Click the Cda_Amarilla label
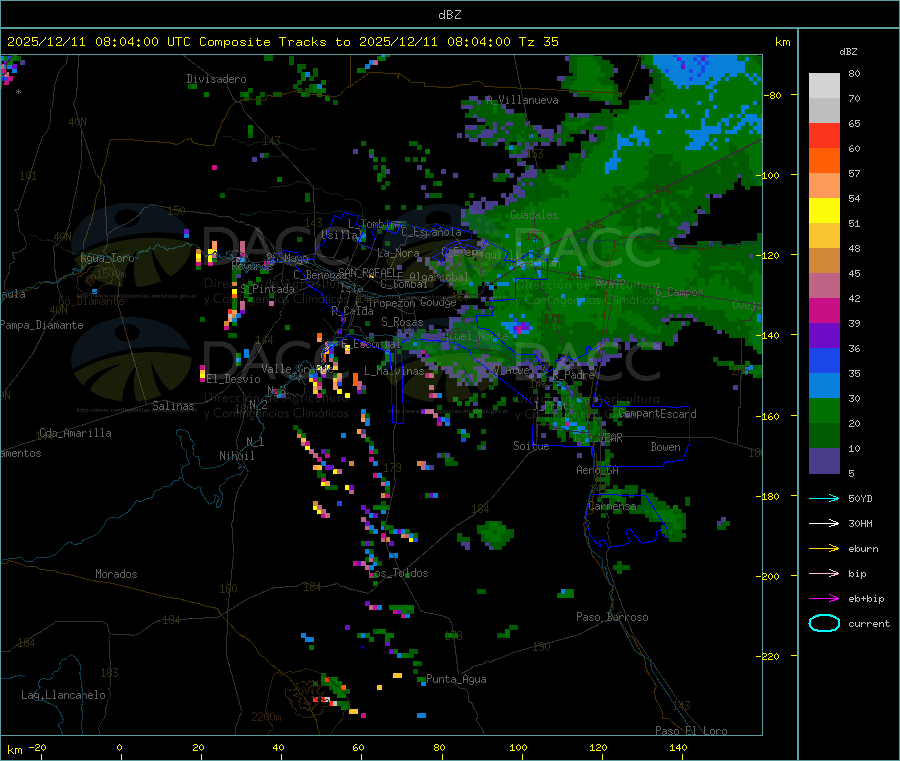 [x=75, y=433]
